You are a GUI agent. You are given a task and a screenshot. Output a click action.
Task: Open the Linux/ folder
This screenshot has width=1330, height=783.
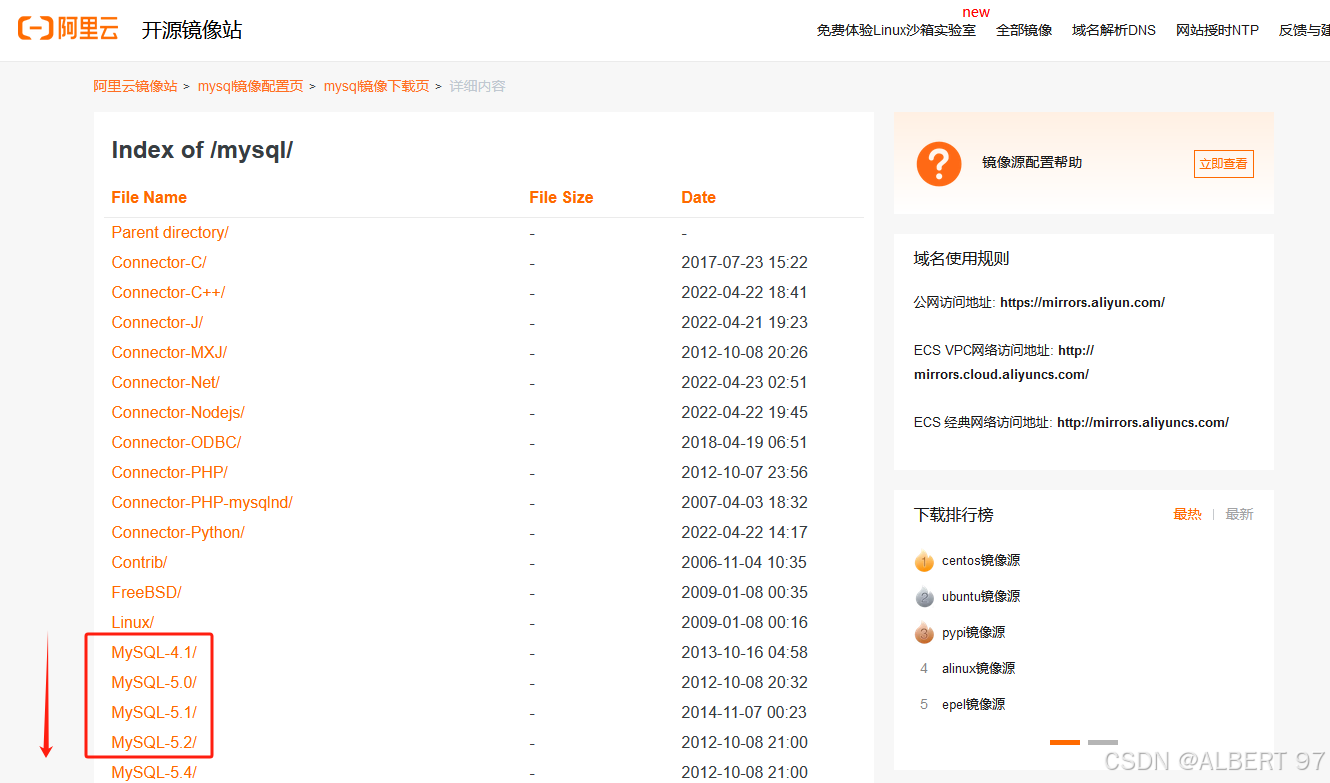[x=133, y=622]
